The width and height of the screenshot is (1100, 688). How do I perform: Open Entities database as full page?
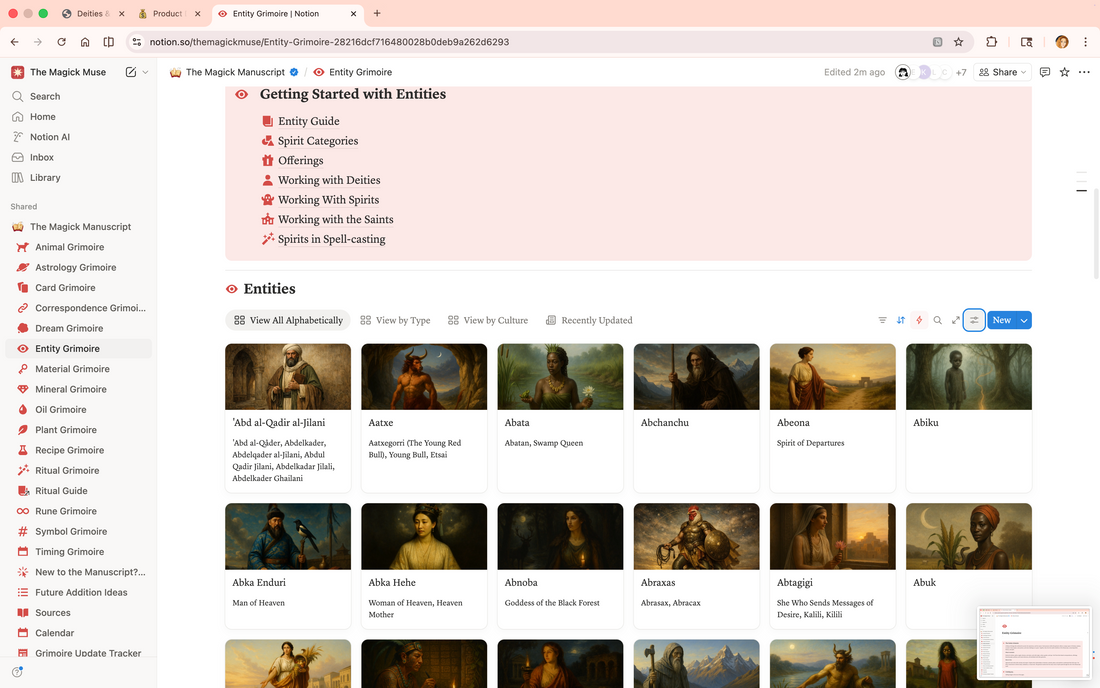(x=955, y=321)
